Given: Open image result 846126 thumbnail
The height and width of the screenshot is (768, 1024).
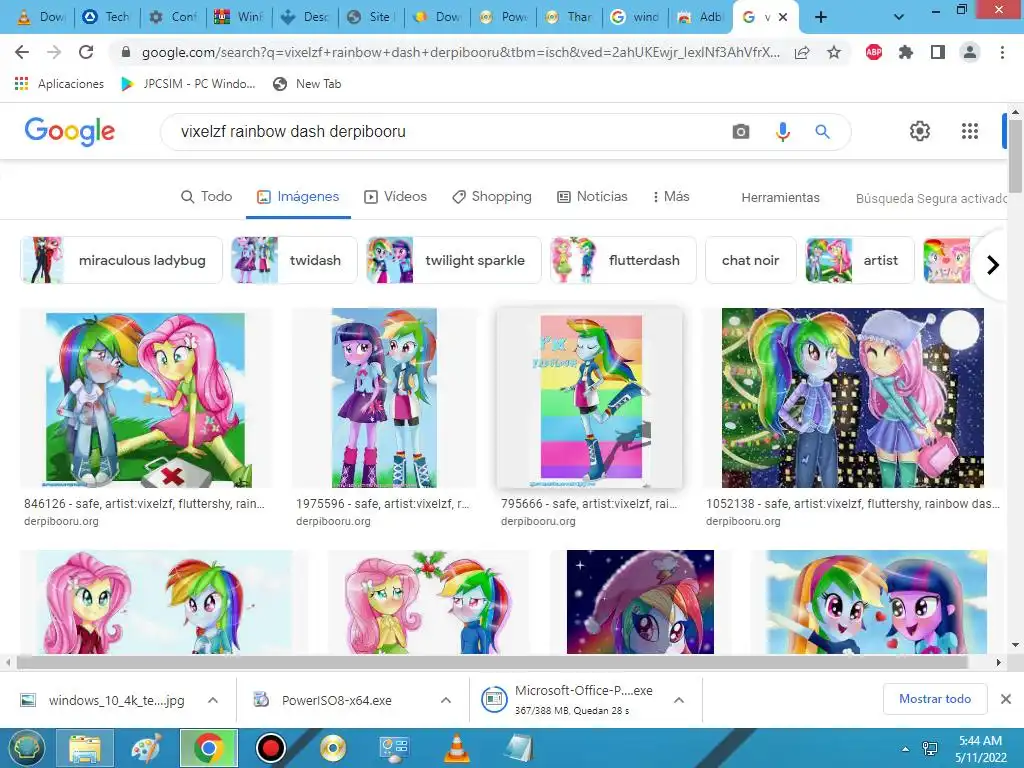Looking at the screenshot, I should [x=146, y=398].
